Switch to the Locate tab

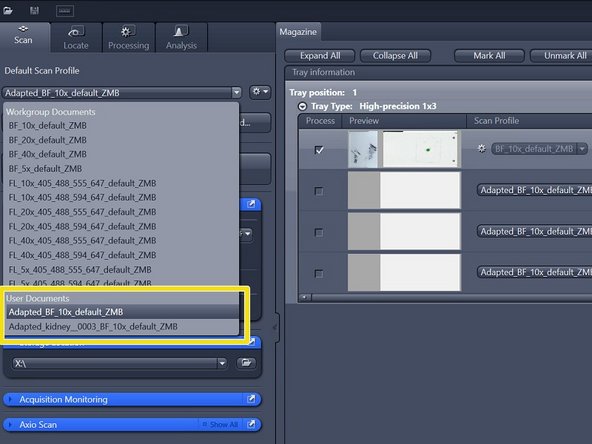coord(76,38)
